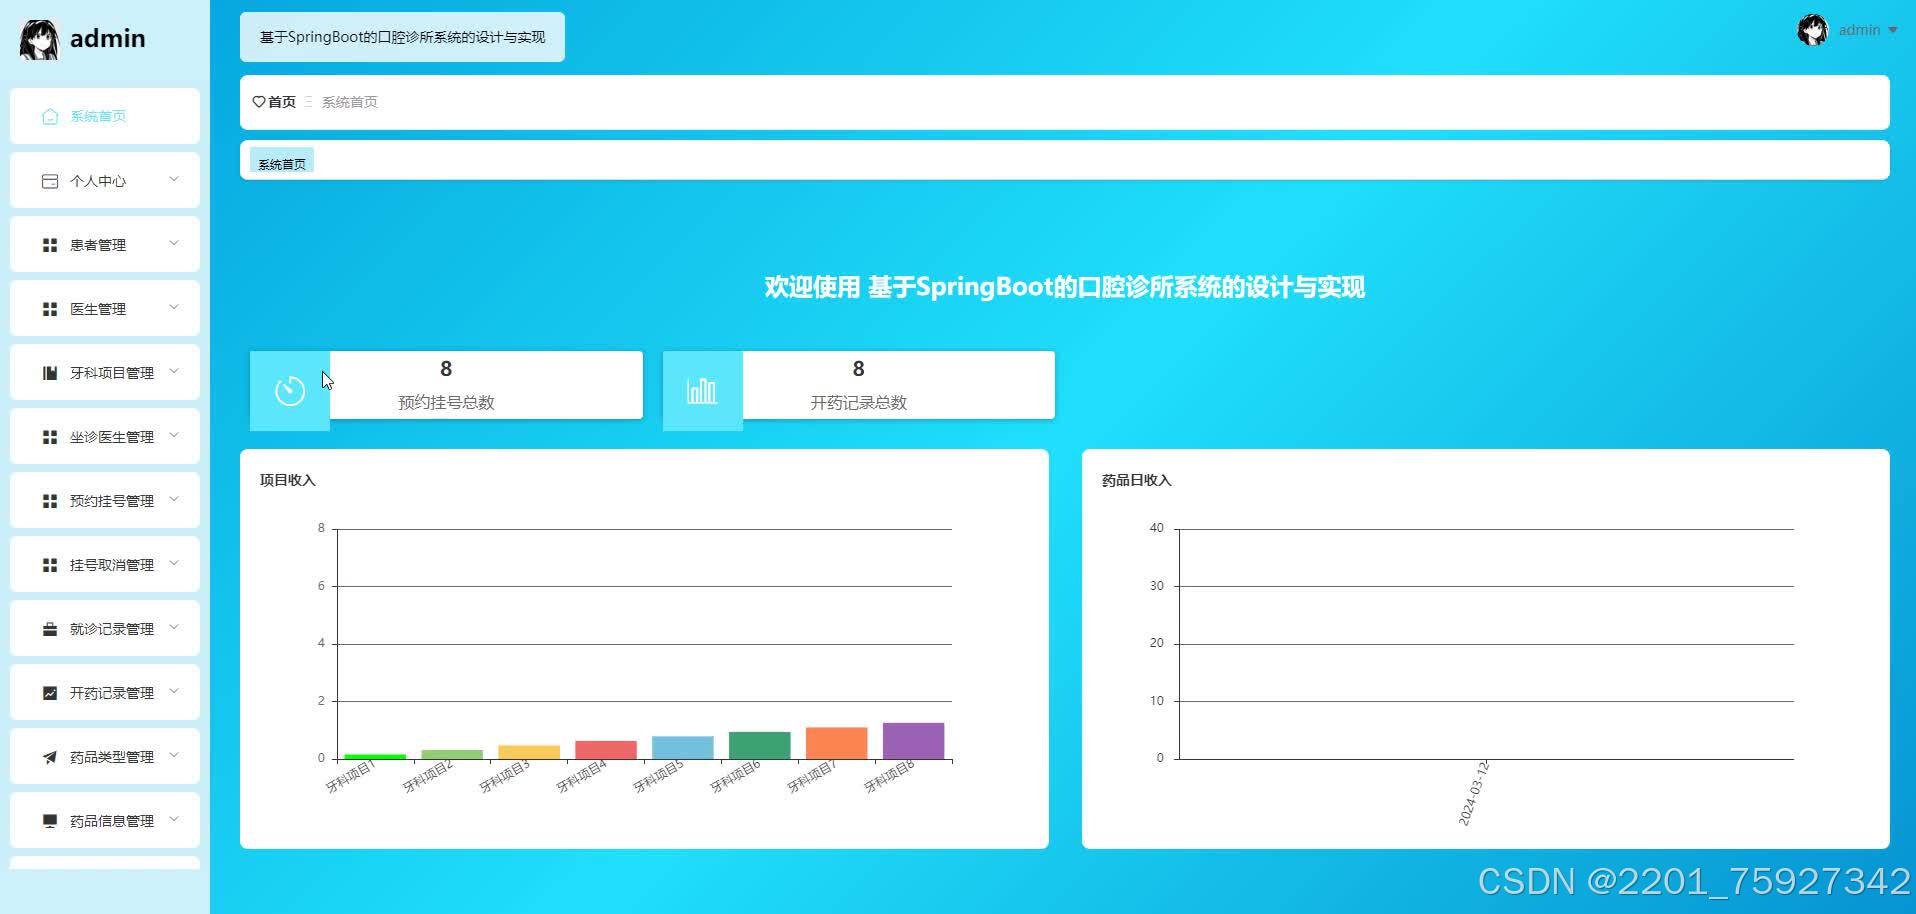The width and height of the screenshot is (1916, 914).
Task: Click the 开药记录总数 label
Action: [858, 402]
